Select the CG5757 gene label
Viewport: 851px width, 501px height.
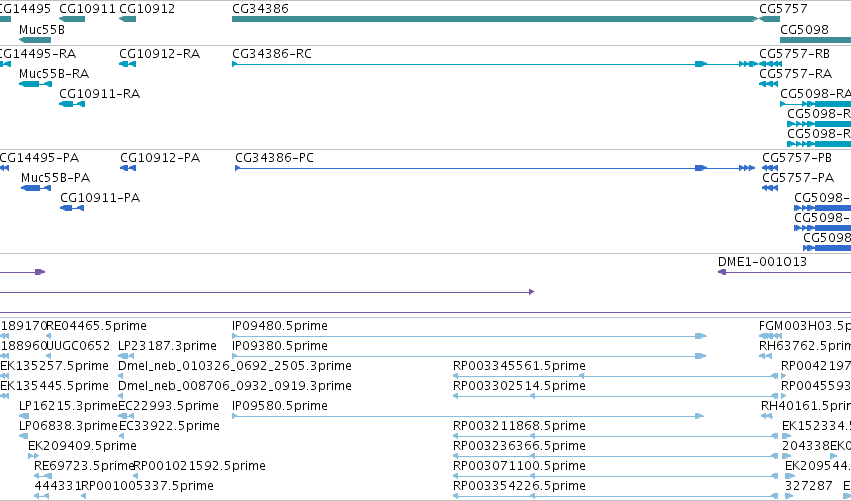783,9
